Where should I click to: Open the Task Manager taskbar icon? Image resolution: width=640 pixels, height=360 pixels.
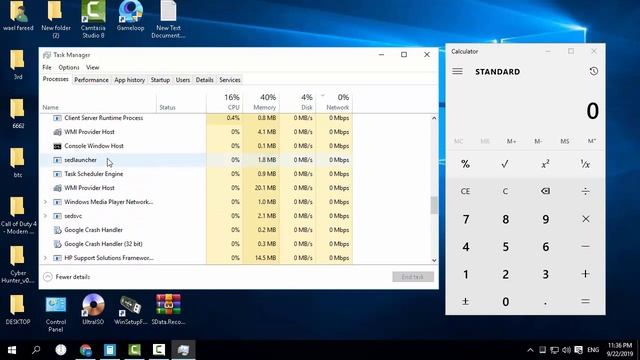pyautogui.click(x=183, y=350)
